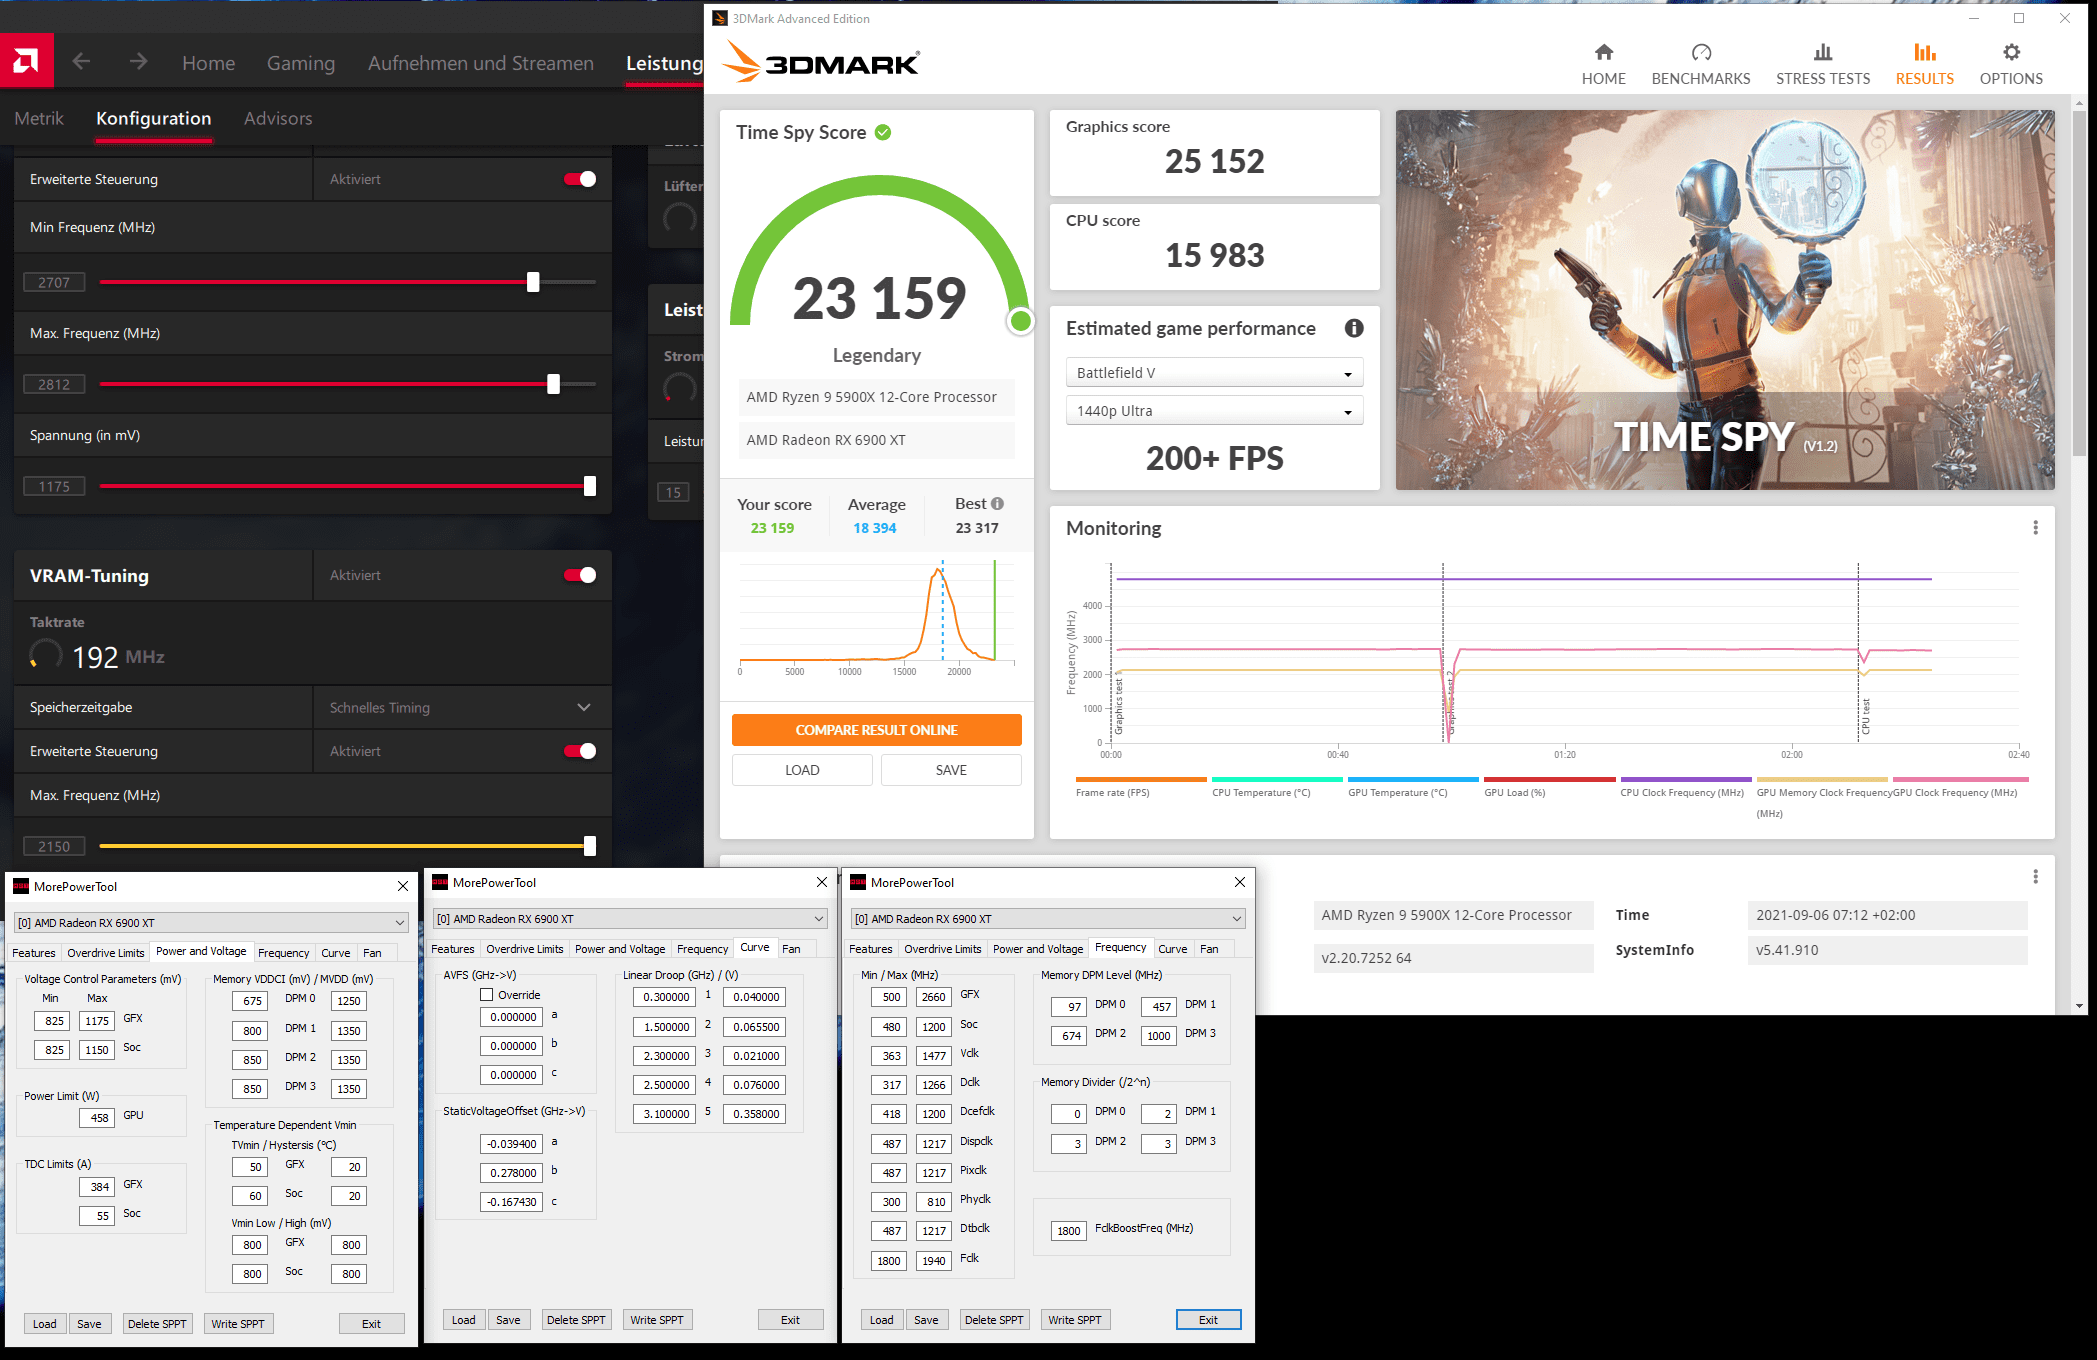Open the Battlefield V game dropdown
This screenshot has height=1360, width=2097.
coord(1214,373)
